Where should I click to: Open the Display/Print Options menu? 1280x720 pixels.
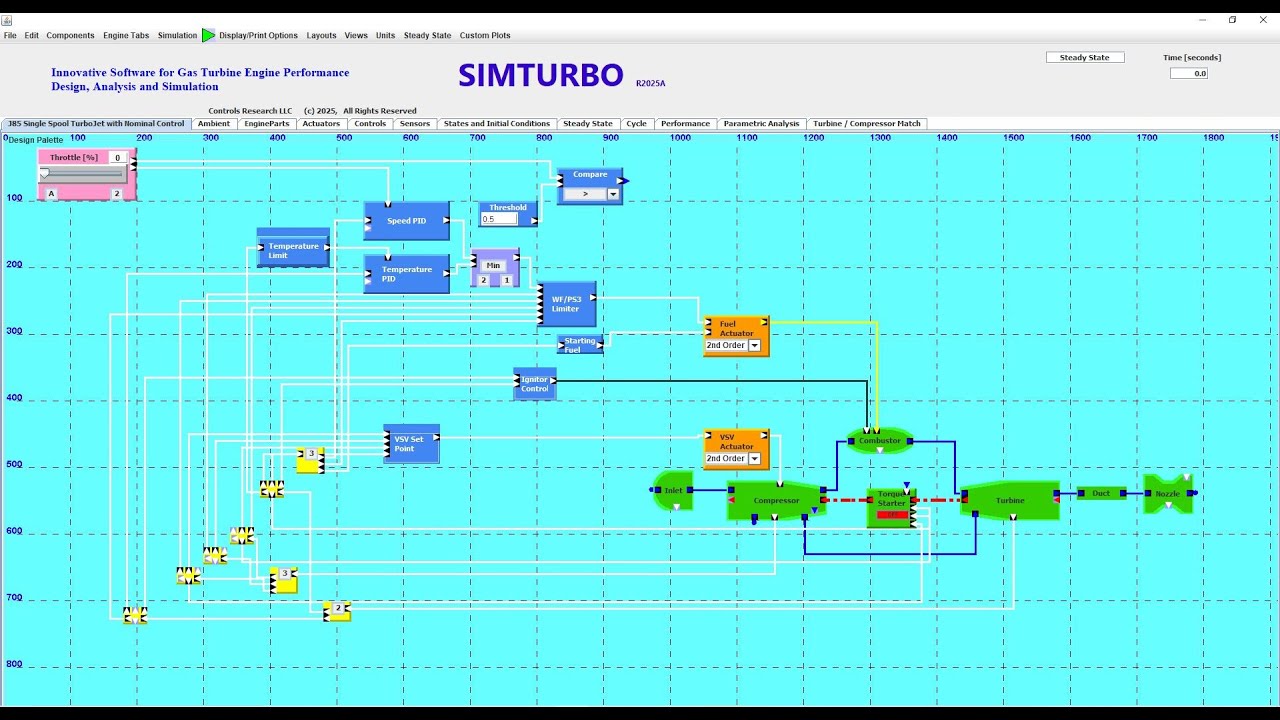pyautogui.click(x=258, y=35)
